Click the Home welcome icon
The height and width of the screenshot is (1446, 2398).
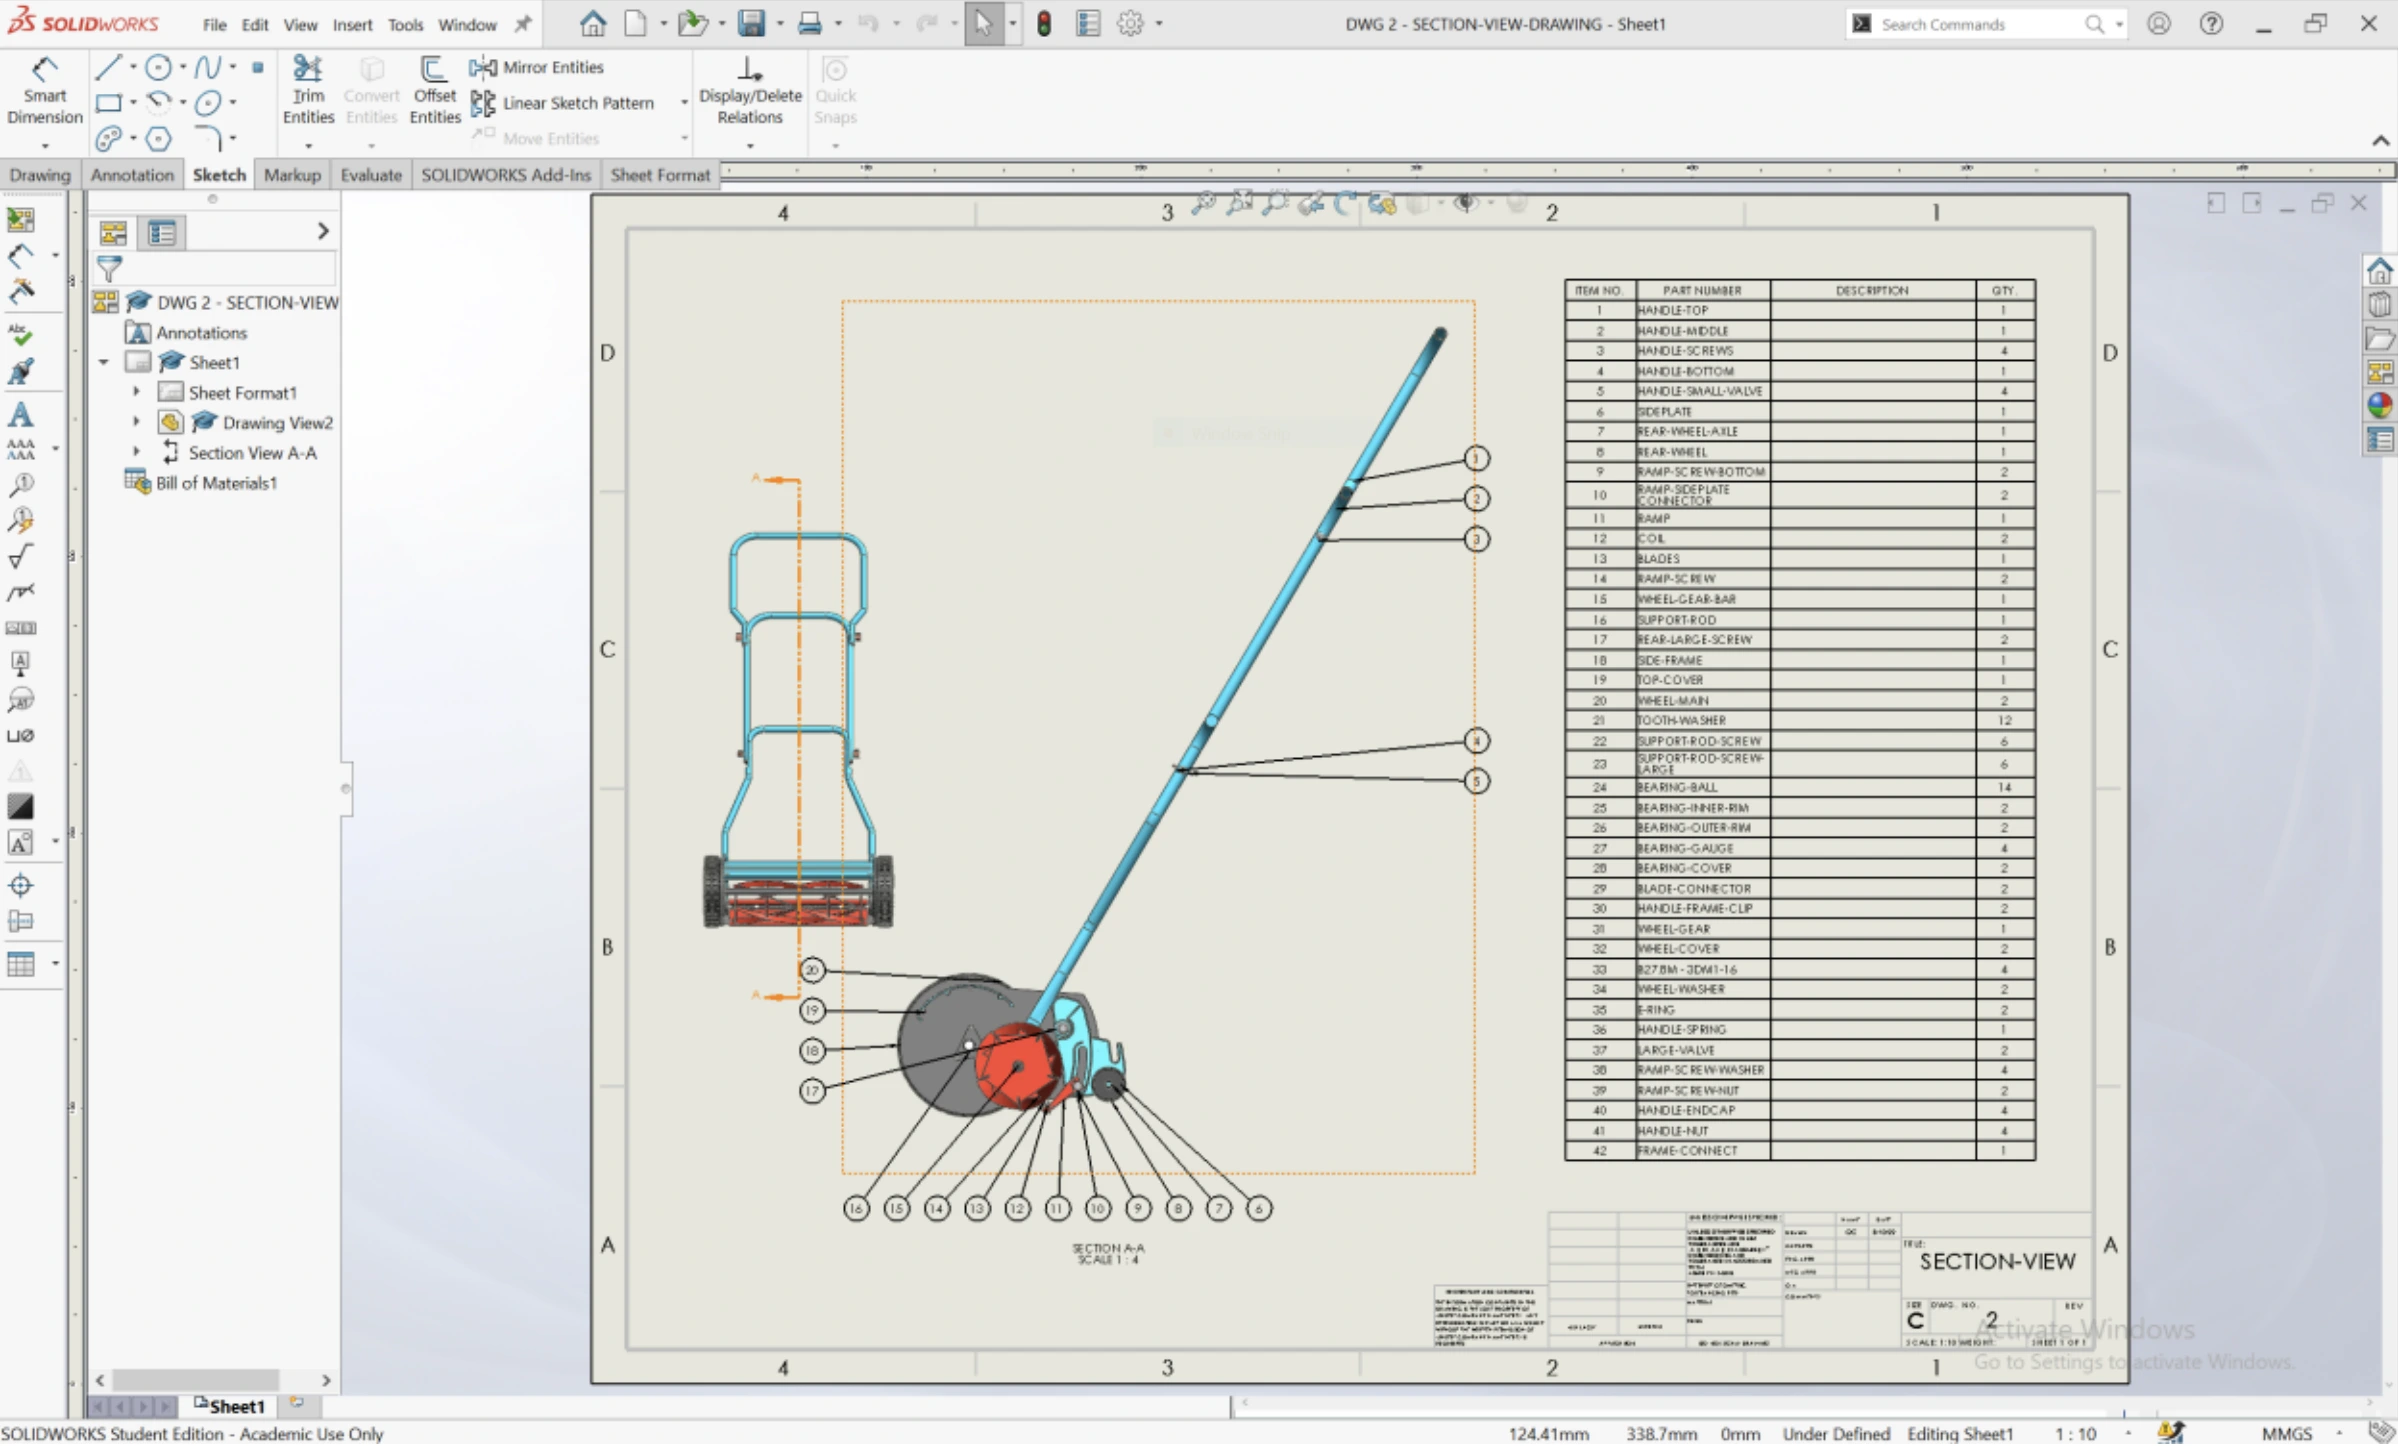pyautogui.click(x=593, y=23)
